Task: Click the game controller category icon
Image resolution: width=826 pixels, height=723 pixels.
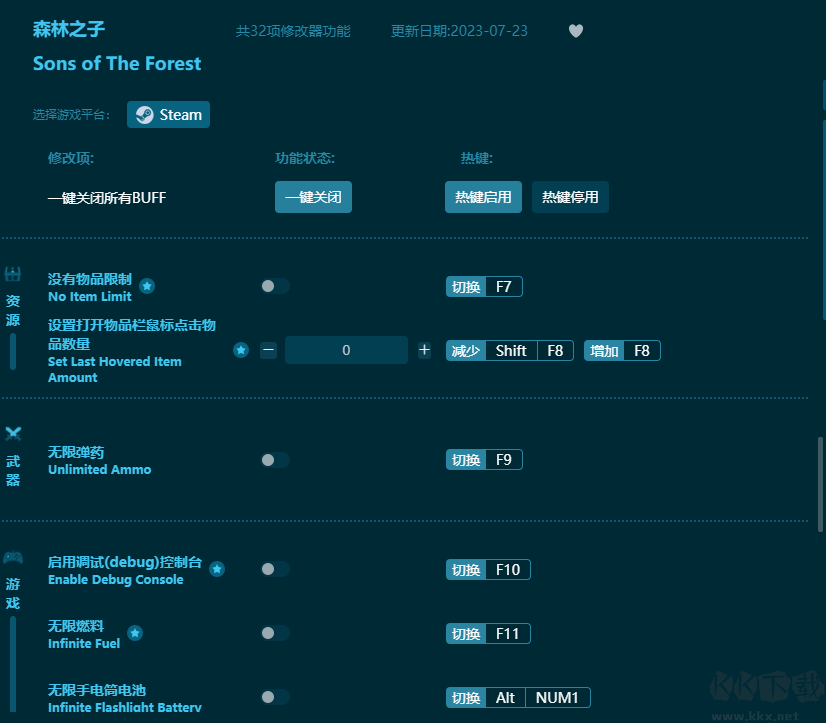Action: pyautogui.click(x=13, y=557)
